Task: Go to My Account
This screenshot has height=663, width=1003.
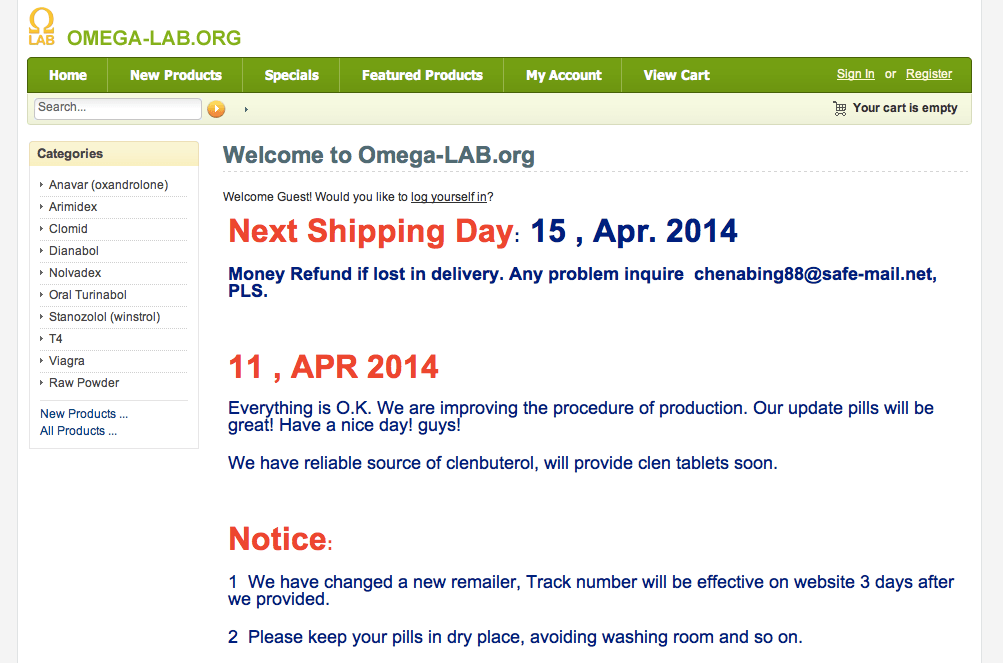Action: 562,75
